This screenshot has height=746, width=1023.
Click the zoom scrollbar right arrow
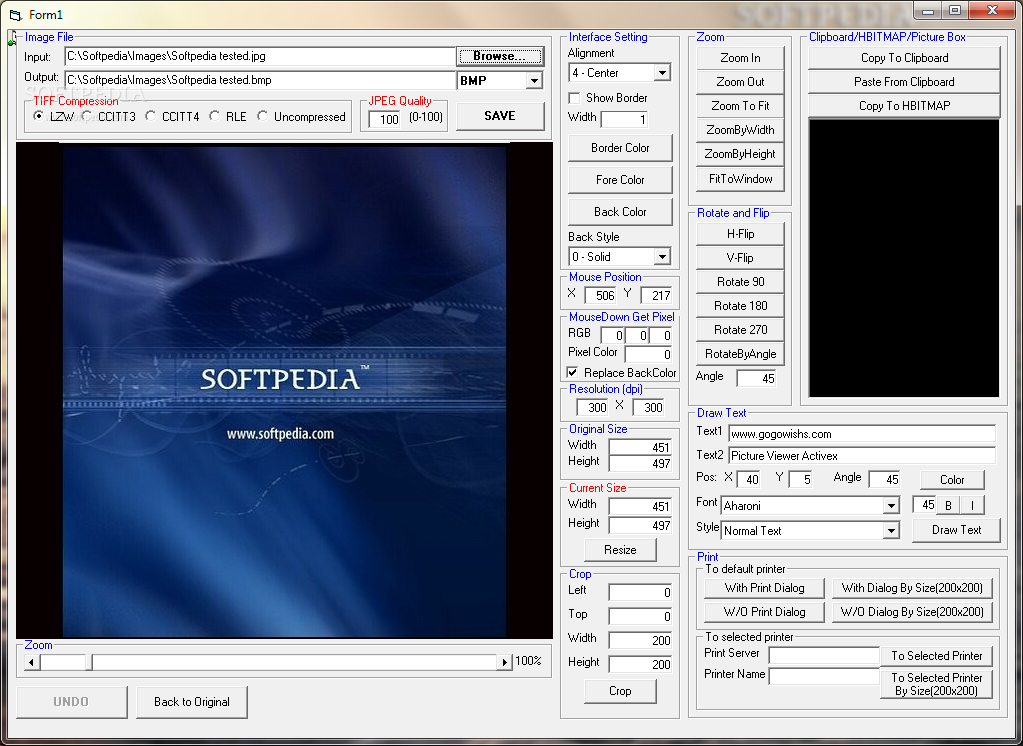pyautogui.click(x=504, y=662)
